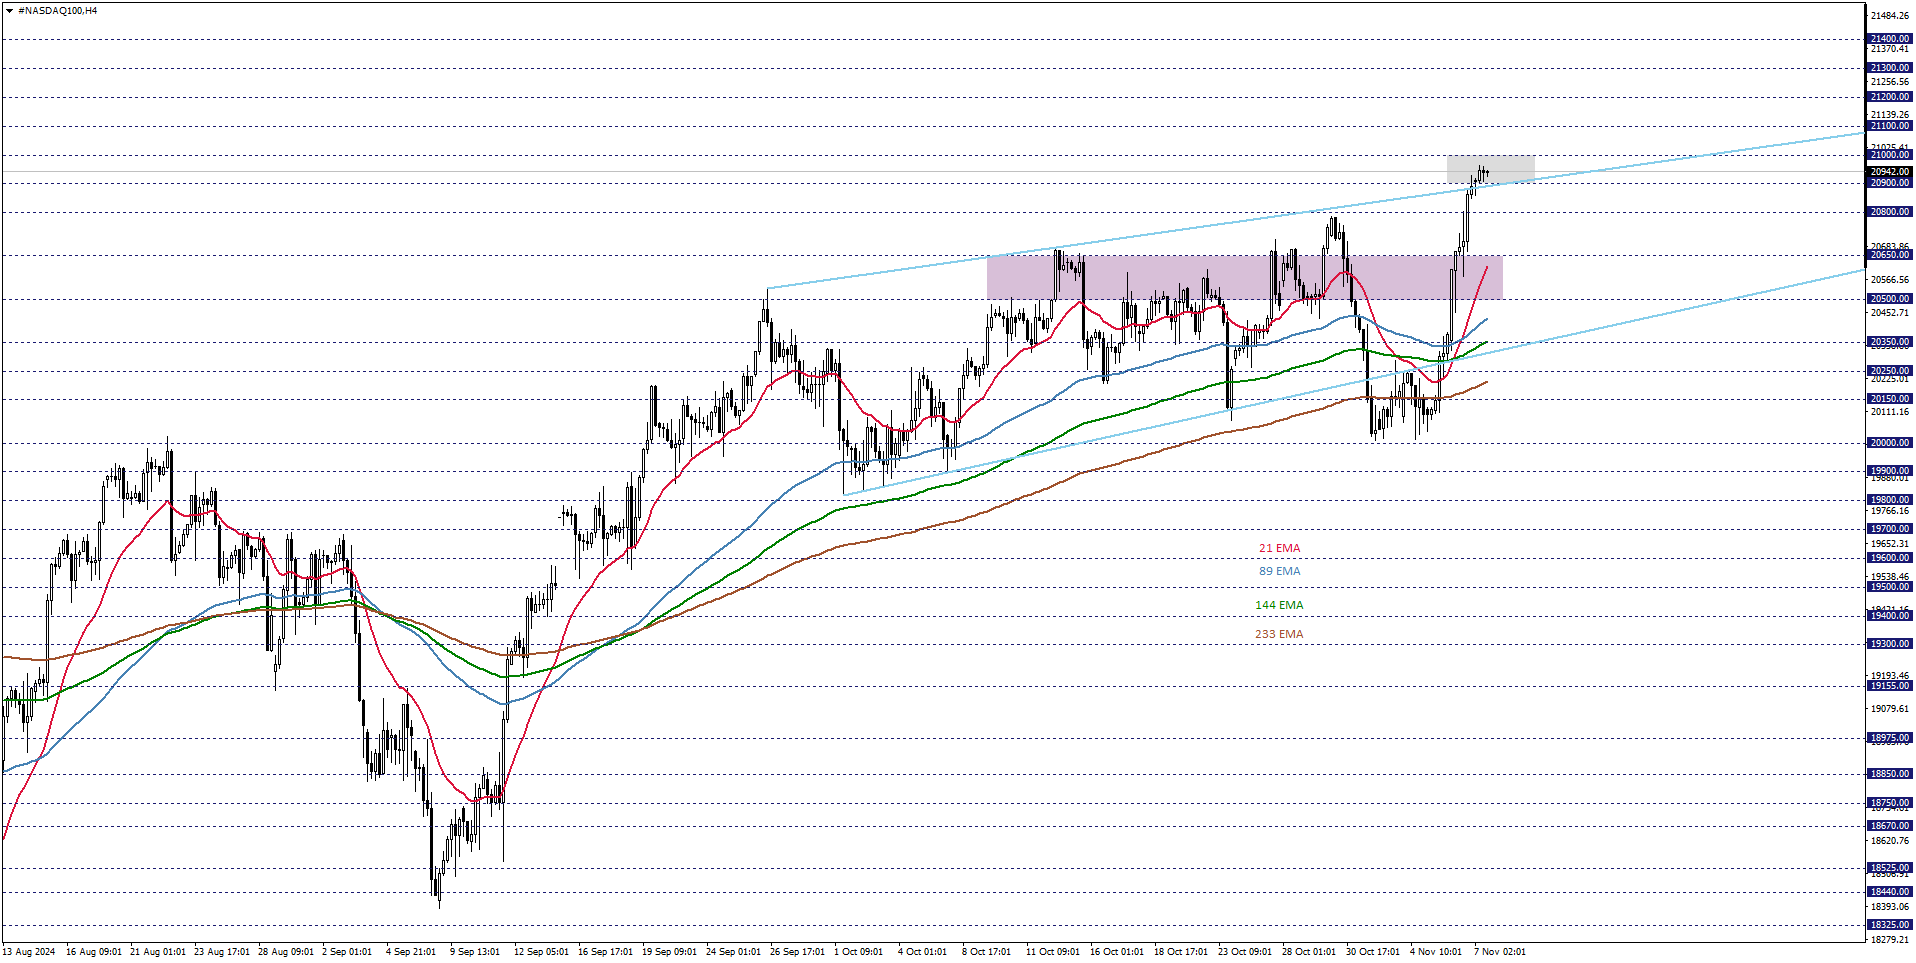Screen dimensions: 1916x963
Task: Click the 19500.00 level price label
Action: (x=1890, y=587)
